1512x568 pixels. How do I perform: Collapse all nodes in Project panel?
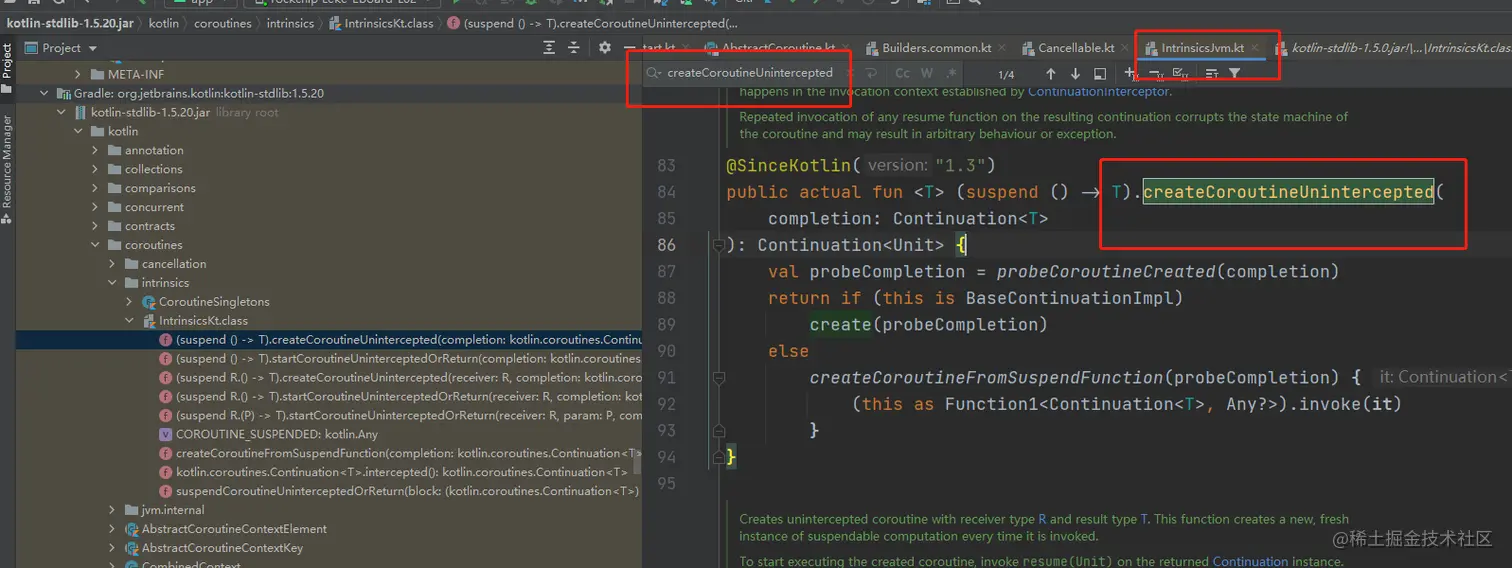(x=574, y=48)
